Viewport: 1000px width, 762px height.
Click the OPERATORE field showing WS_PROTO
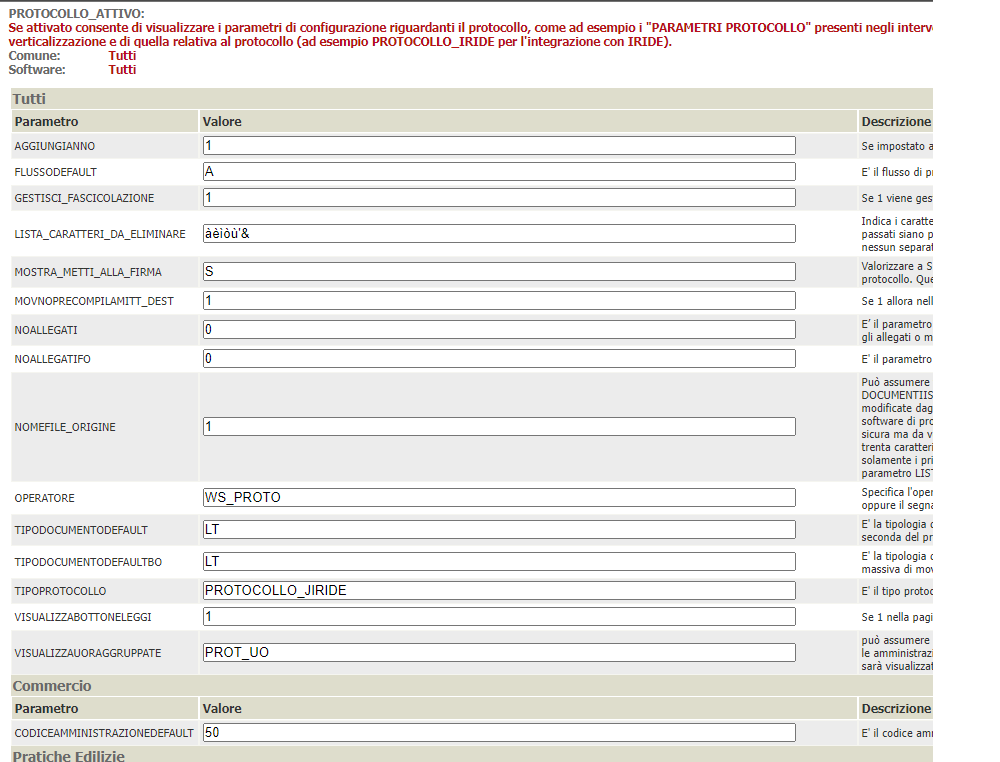(498, 498)
